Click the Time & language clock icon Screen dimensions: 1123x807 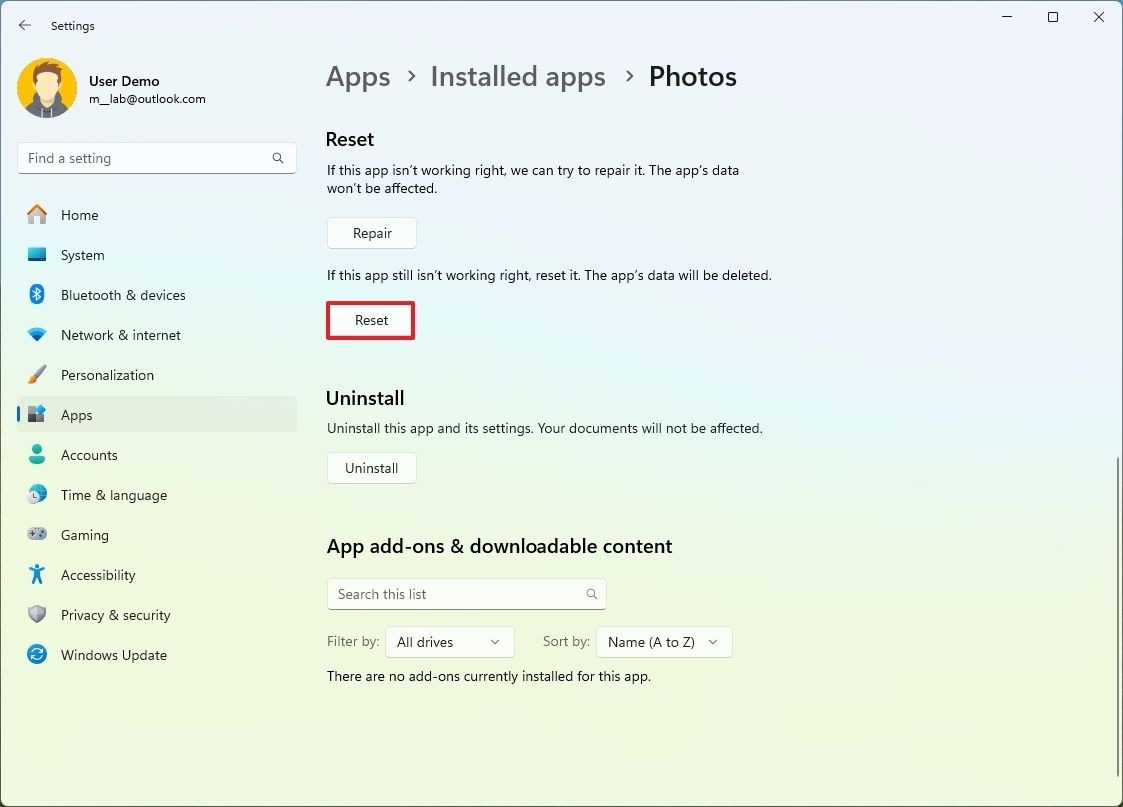37,494
